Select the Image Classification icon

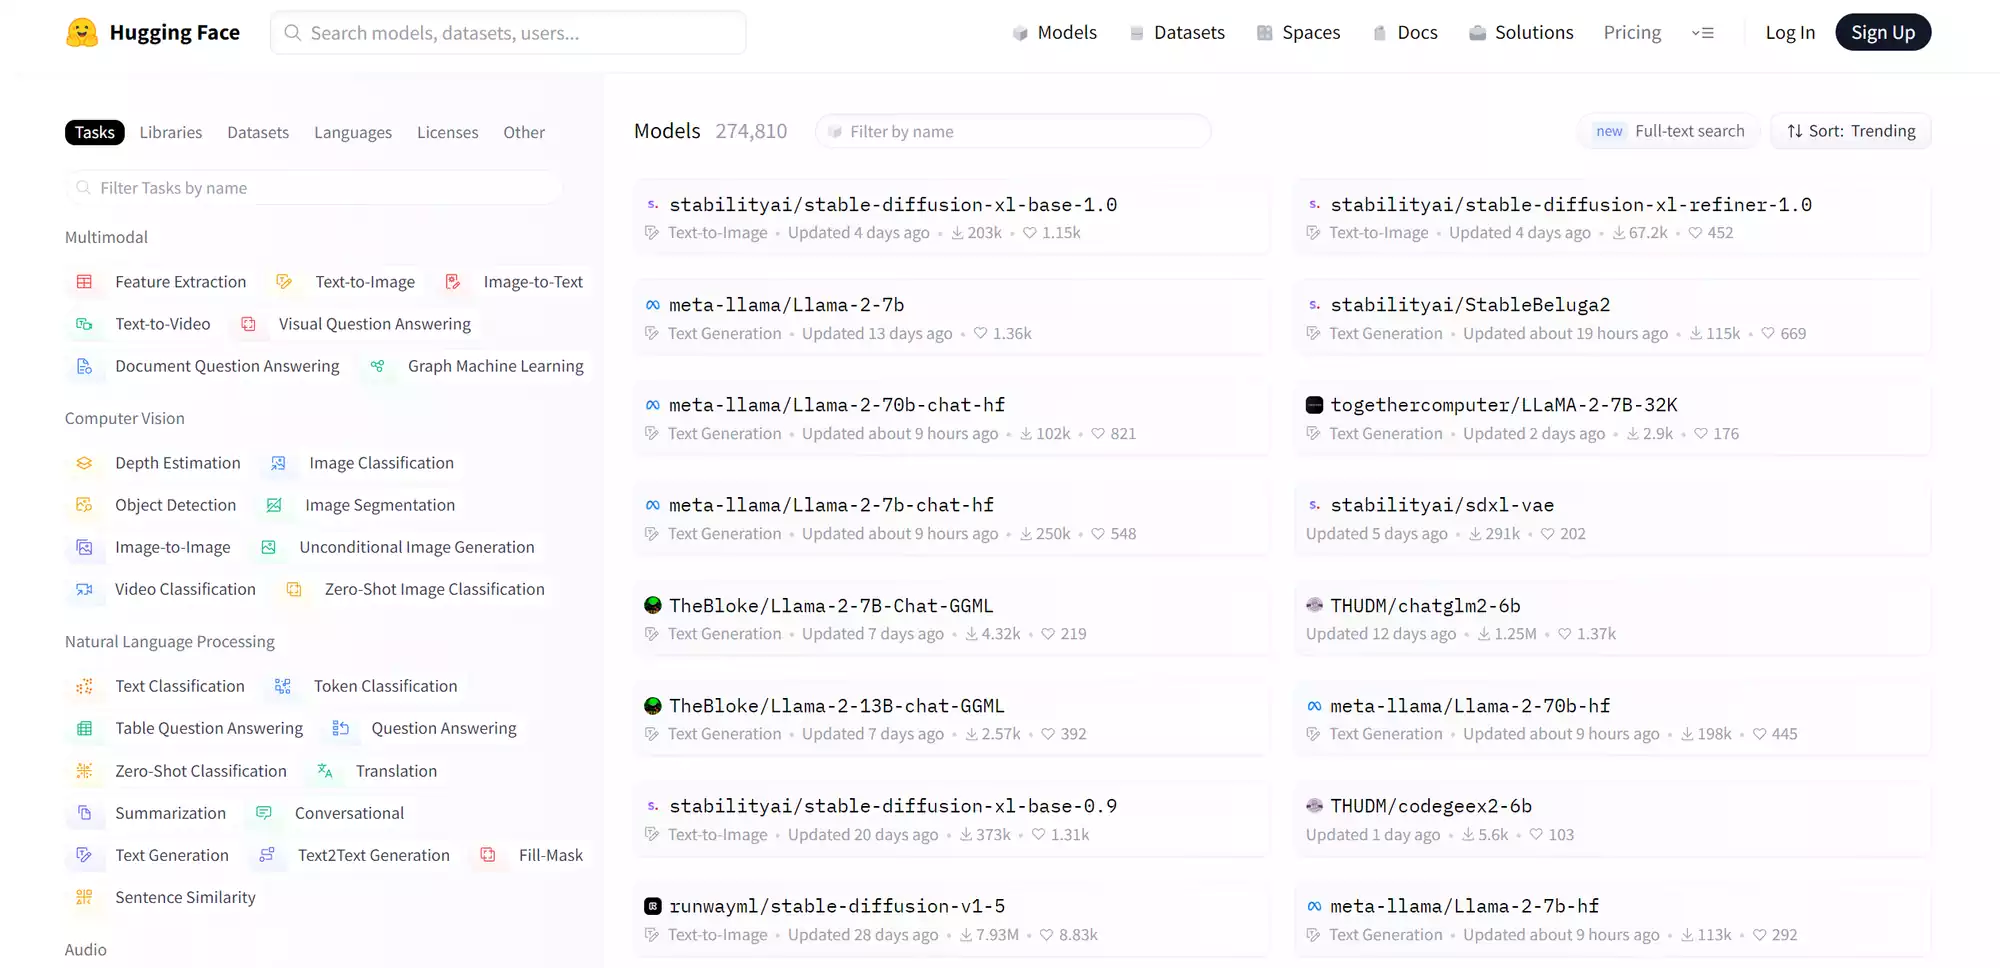(x=278, y=463)
